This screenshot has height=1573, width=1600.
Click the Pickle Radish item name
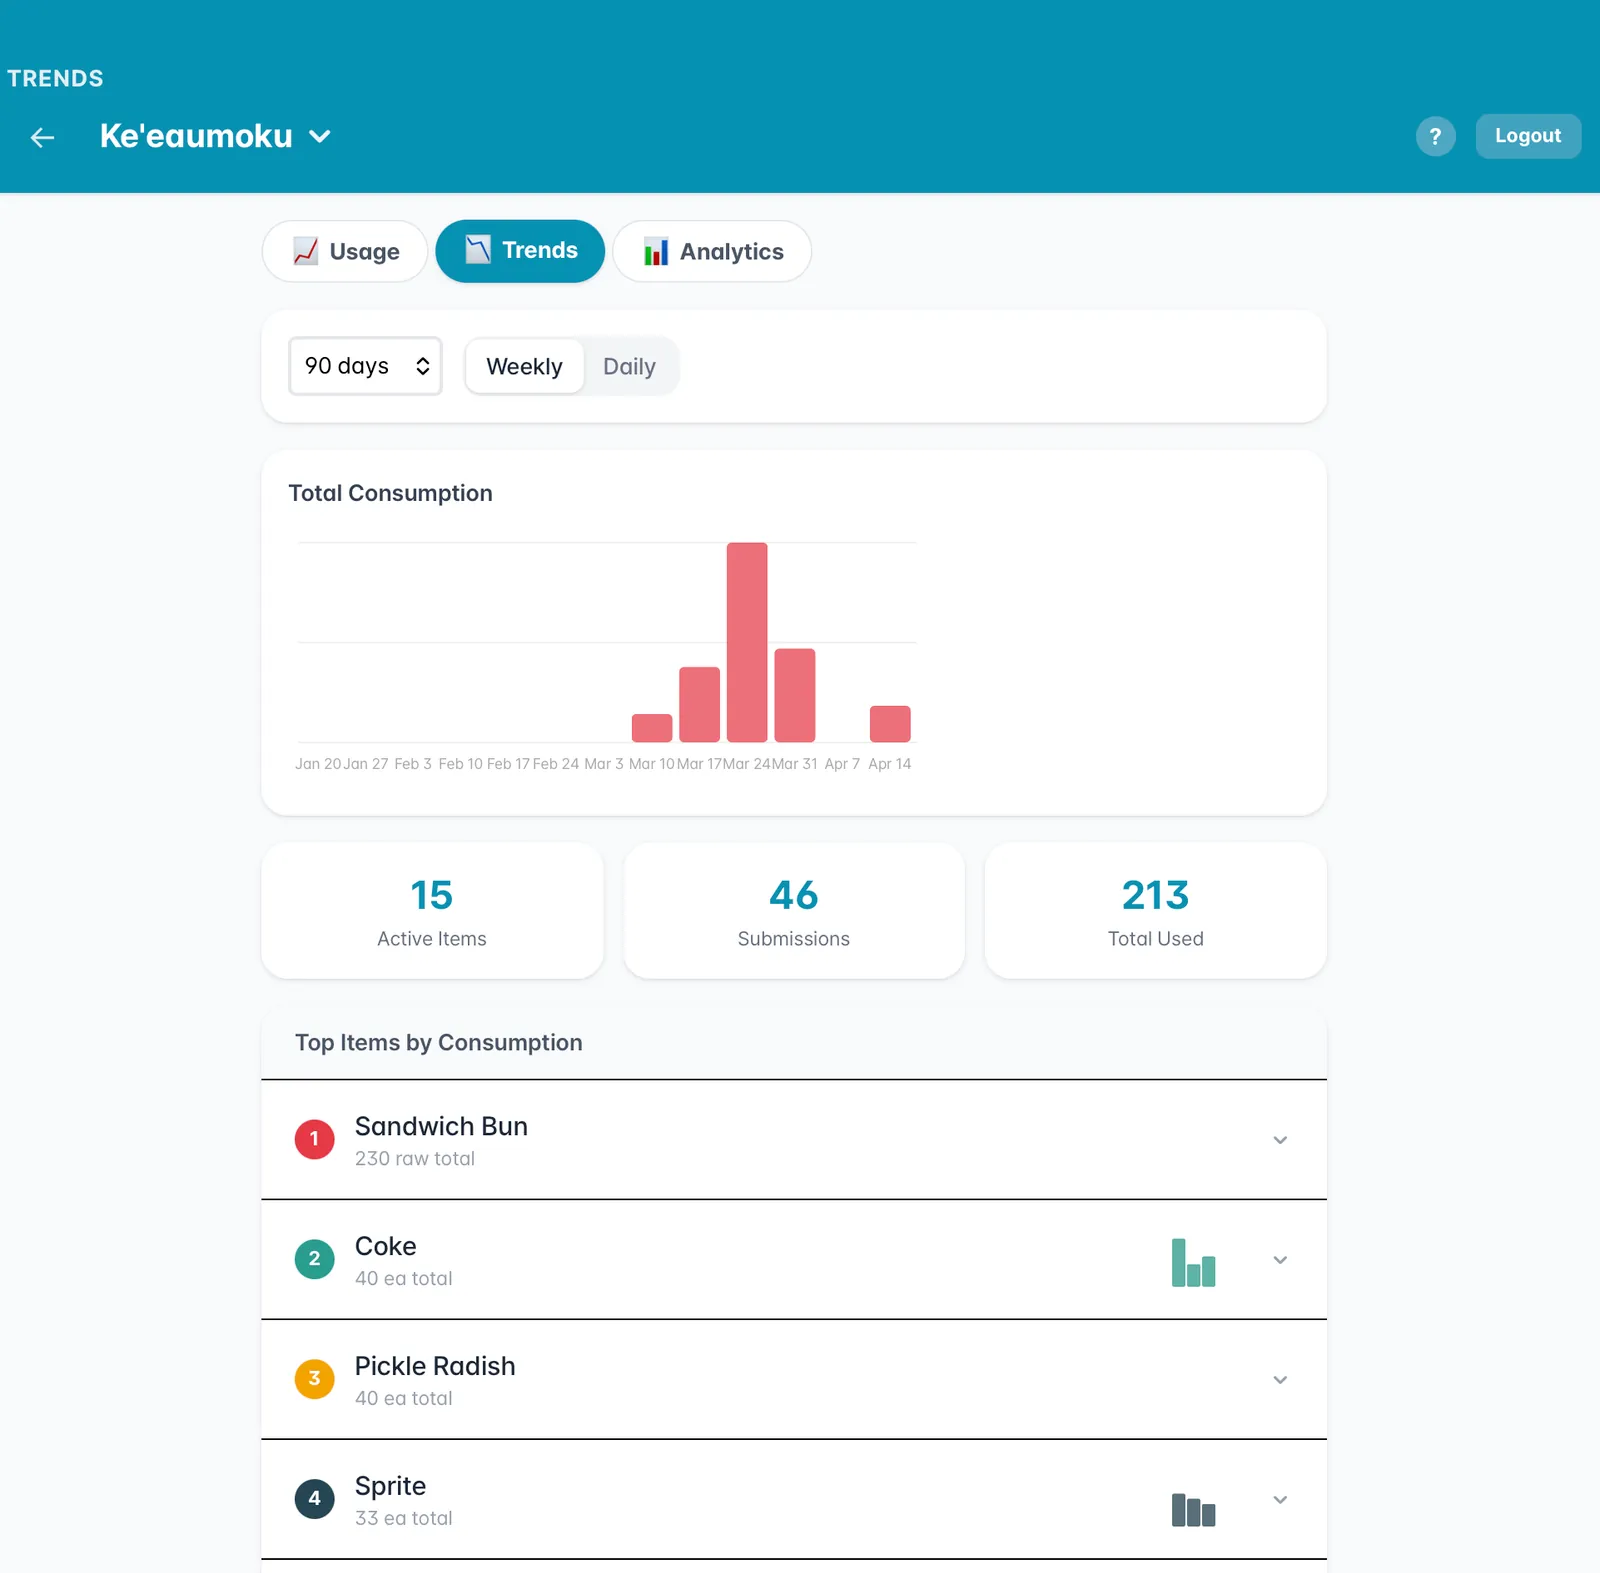coord(435,1366)
